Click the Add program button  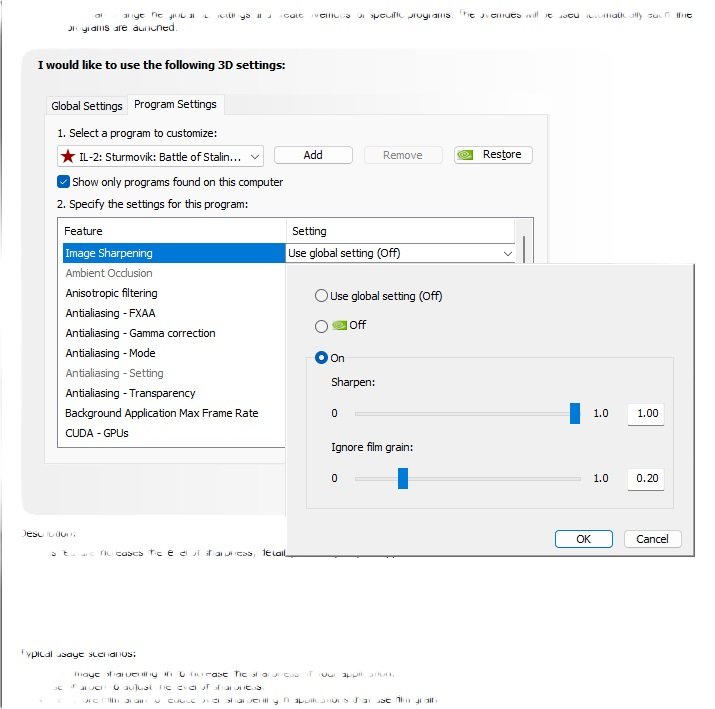click(x=313, y=155)
